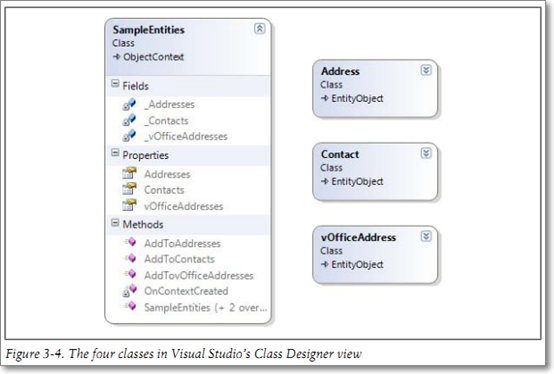Viewport: 554px width, 374px height.
Task: Collapse the SampleEntities class box chevron
Action: tap(260, 29)
